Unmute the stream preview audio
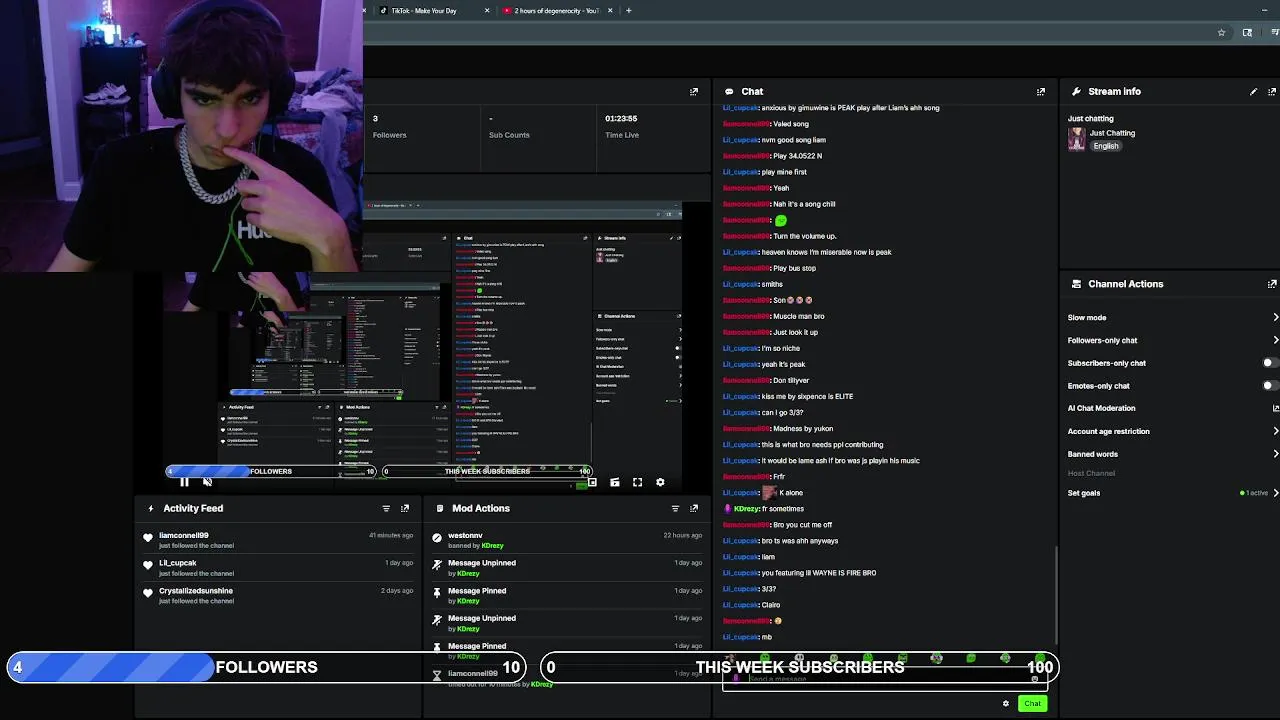This screenshot has height=720, width=1280. pyautogui.click(x=207, y=482)
